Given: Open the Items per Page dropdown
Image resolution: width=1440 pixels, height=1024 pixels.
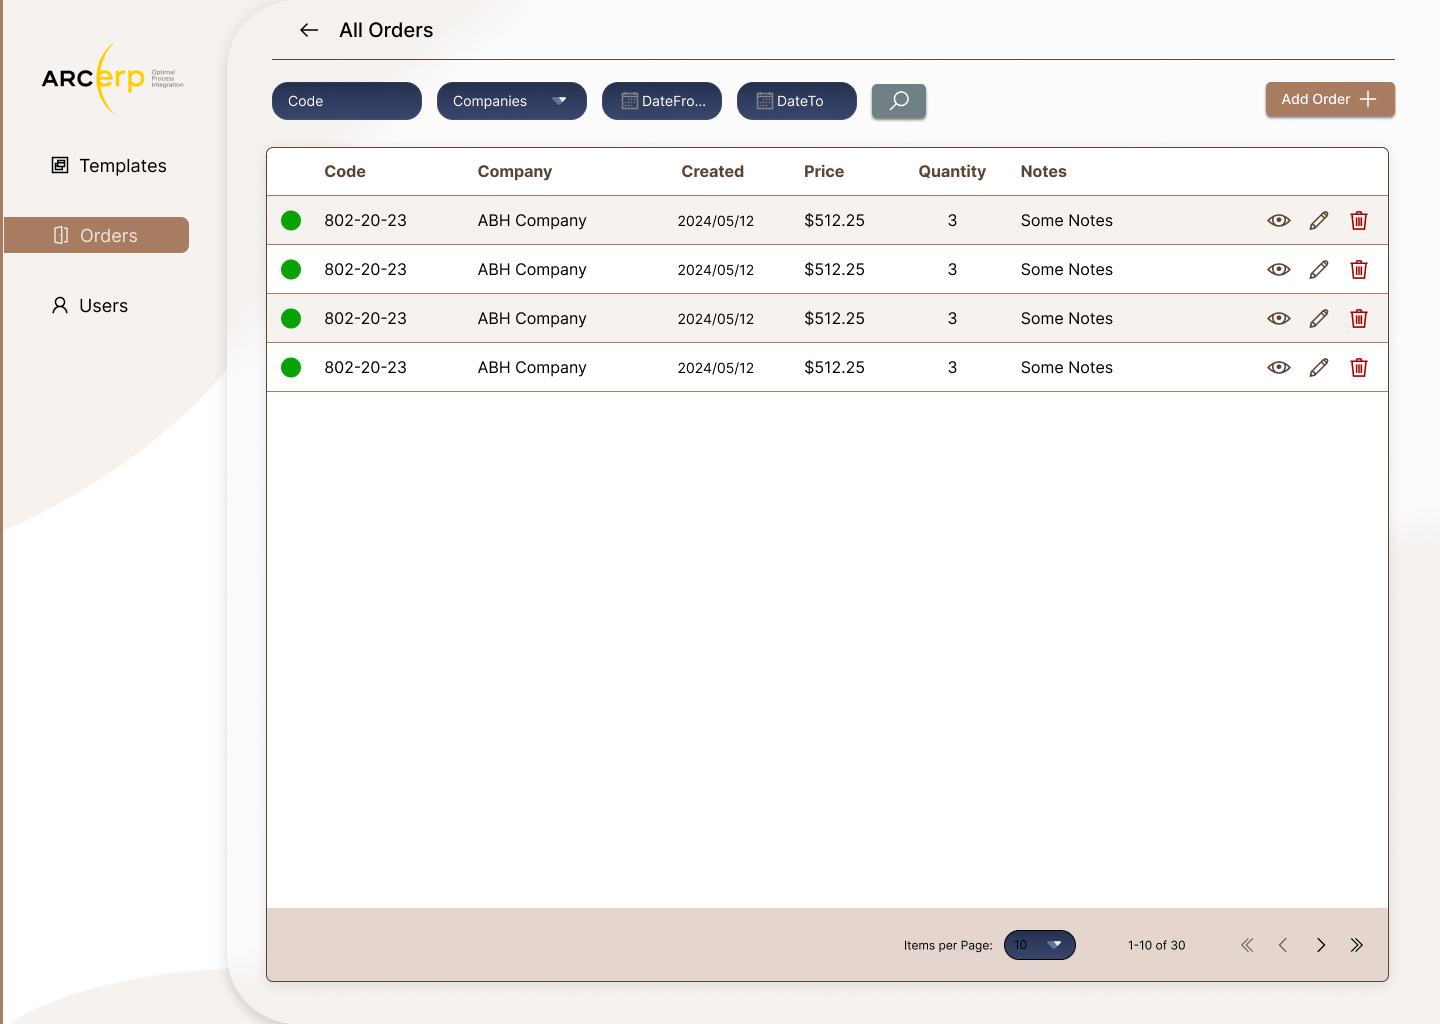Looking at the screenshot, I should 1040,945.
